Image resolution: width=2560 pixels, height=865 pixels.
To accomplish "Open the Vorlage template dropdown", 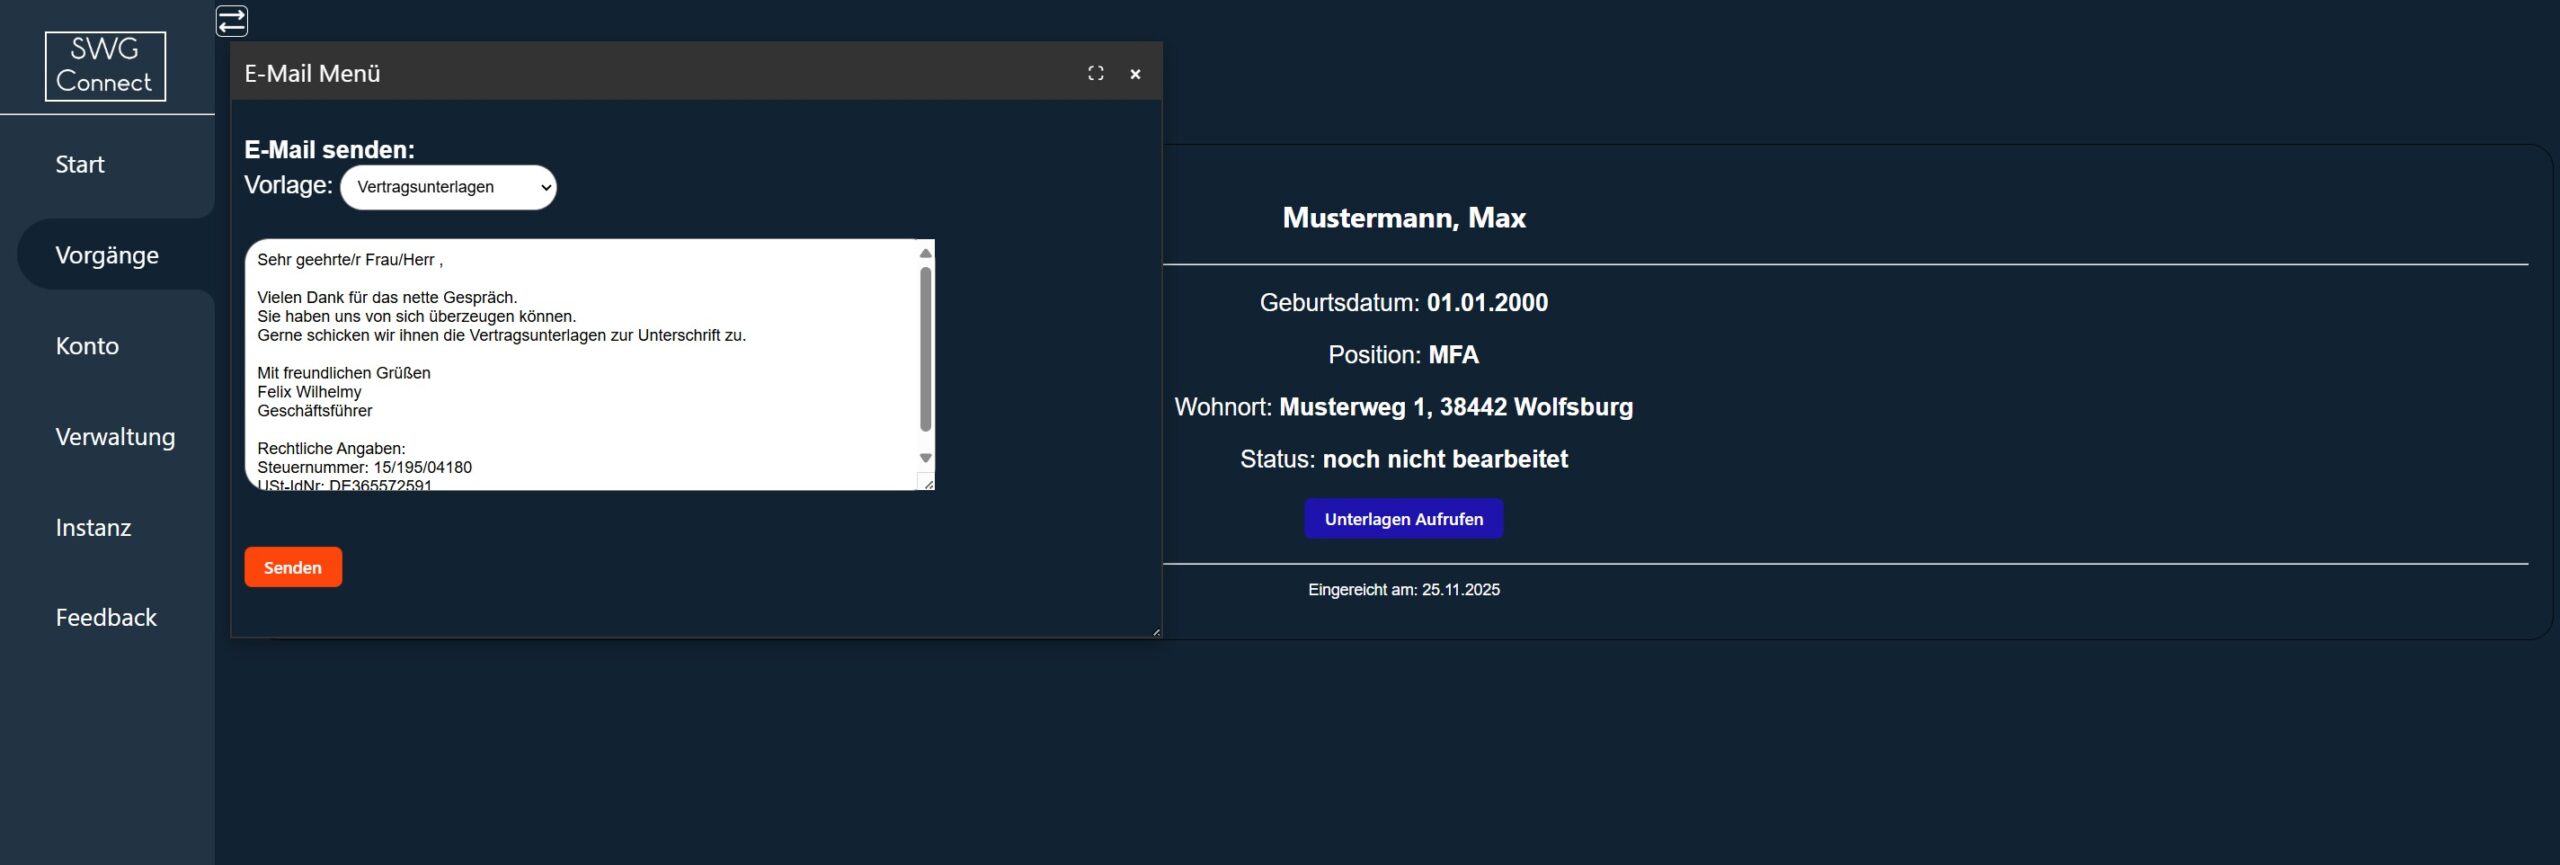I will pyautogui.click(x=448, y=187).
